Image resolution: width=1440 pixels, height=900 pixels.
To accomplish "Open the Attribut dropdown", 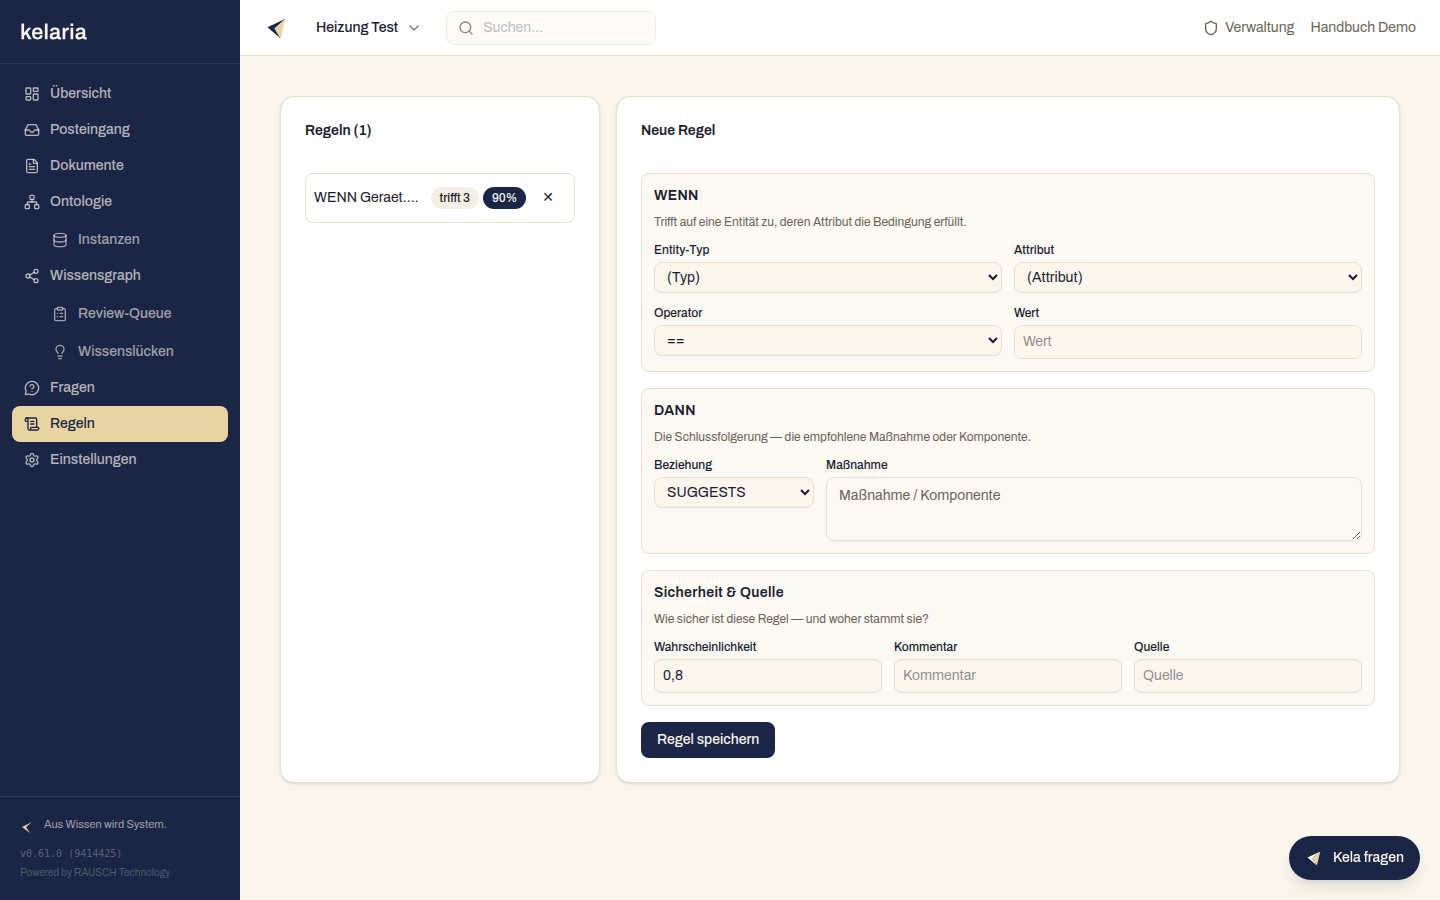I will [1188, 277].
